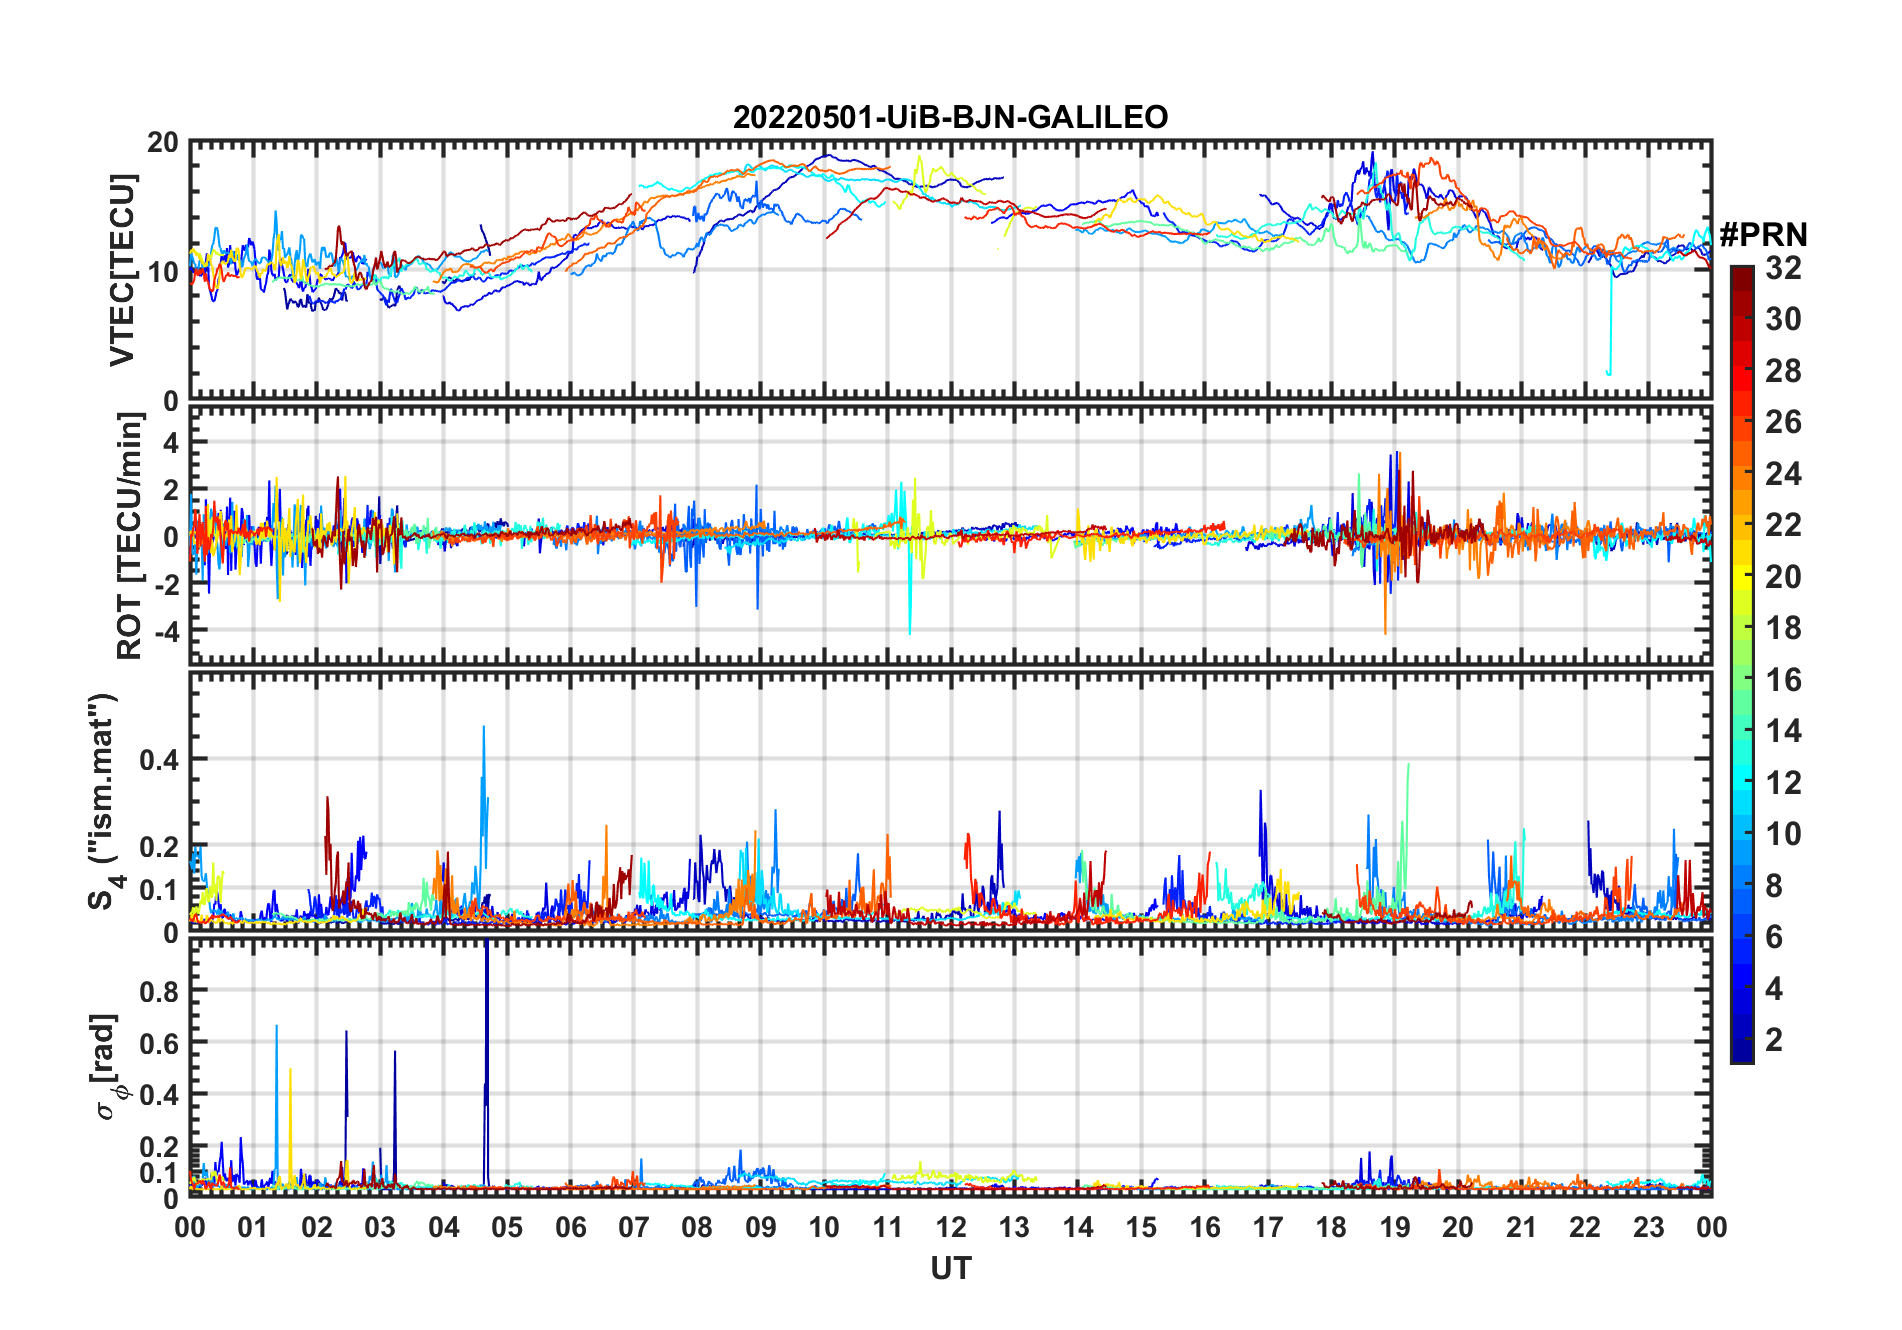Click the x-axis tick label 03
Image resolution: width=1902 pixels, height=1330 pixels.
coord(380,1228)
